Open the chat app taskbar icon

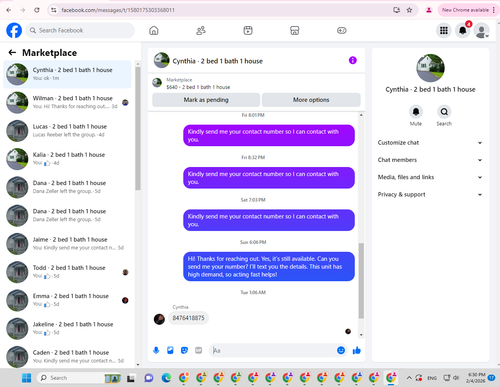(x=149, y=378)
